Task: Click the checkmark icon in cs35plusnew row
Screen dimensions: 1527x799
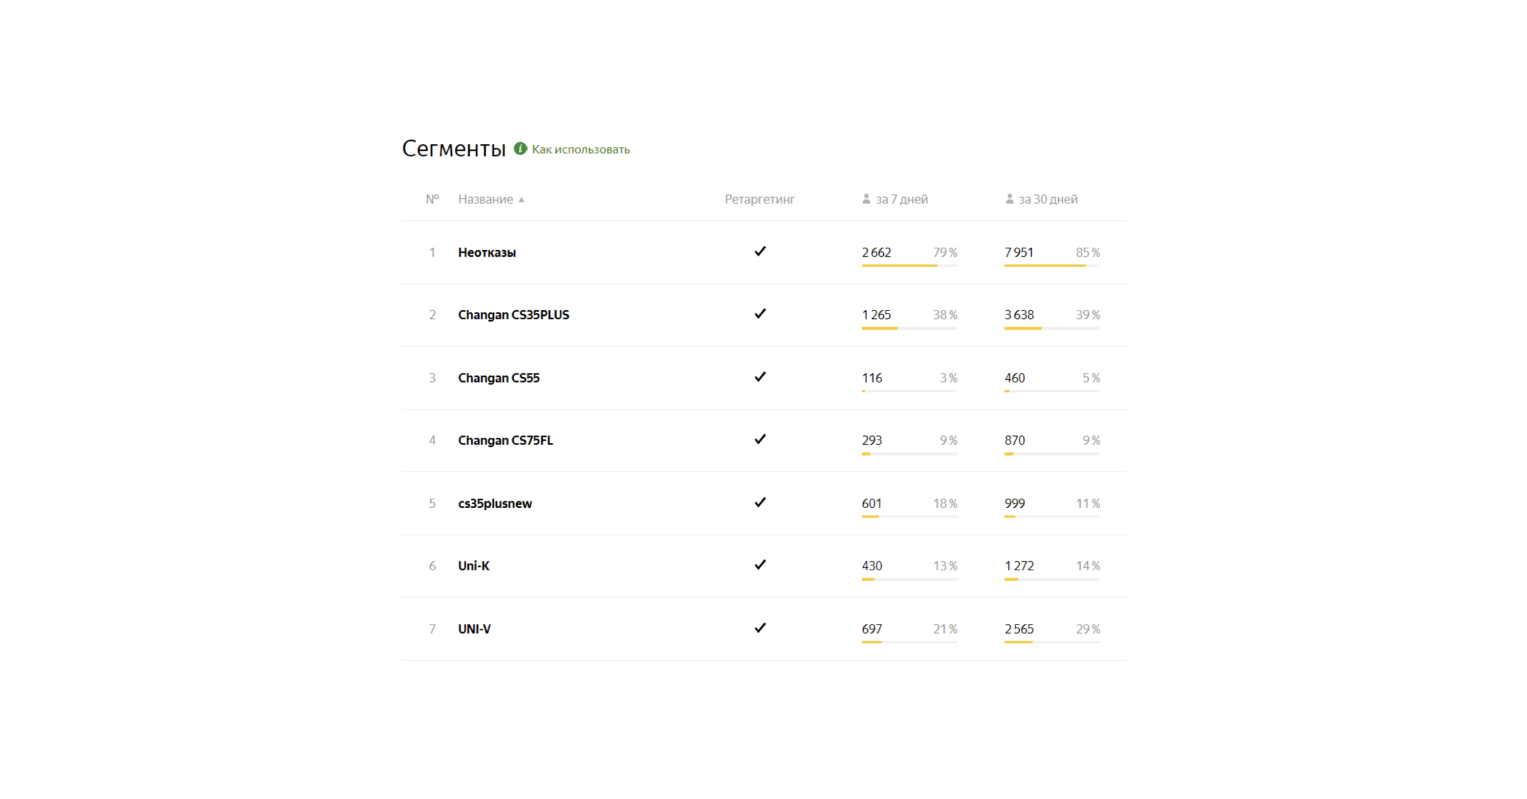Action: coord(760,503)
